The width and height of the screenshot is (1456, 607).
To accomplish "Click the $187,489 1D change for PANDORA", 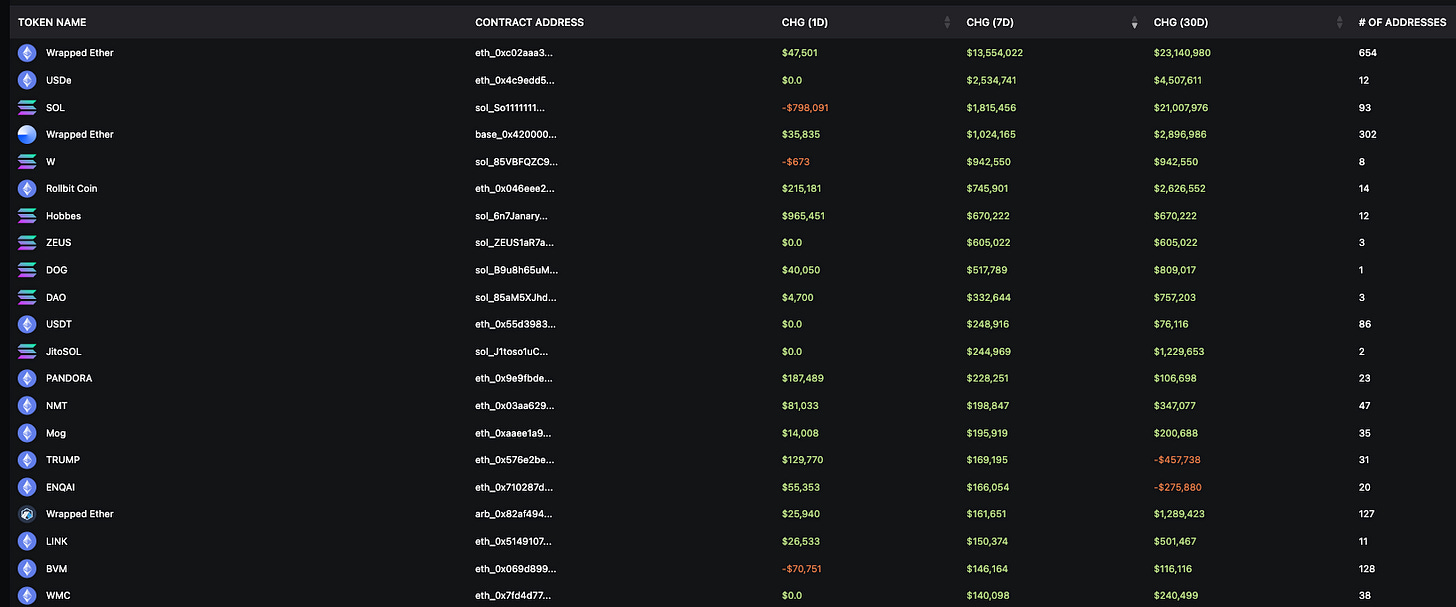I will tap(803, 378).
